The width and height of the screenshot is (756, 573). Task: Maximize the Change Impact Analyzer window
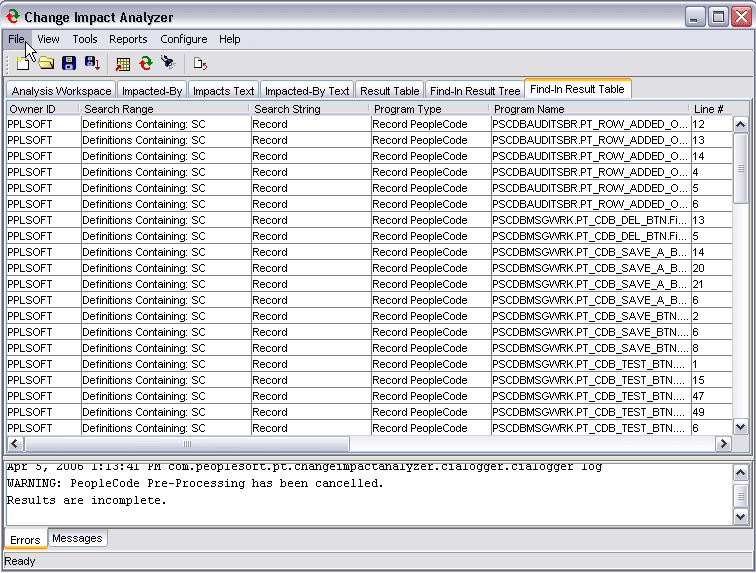click(x=718, y=17)
